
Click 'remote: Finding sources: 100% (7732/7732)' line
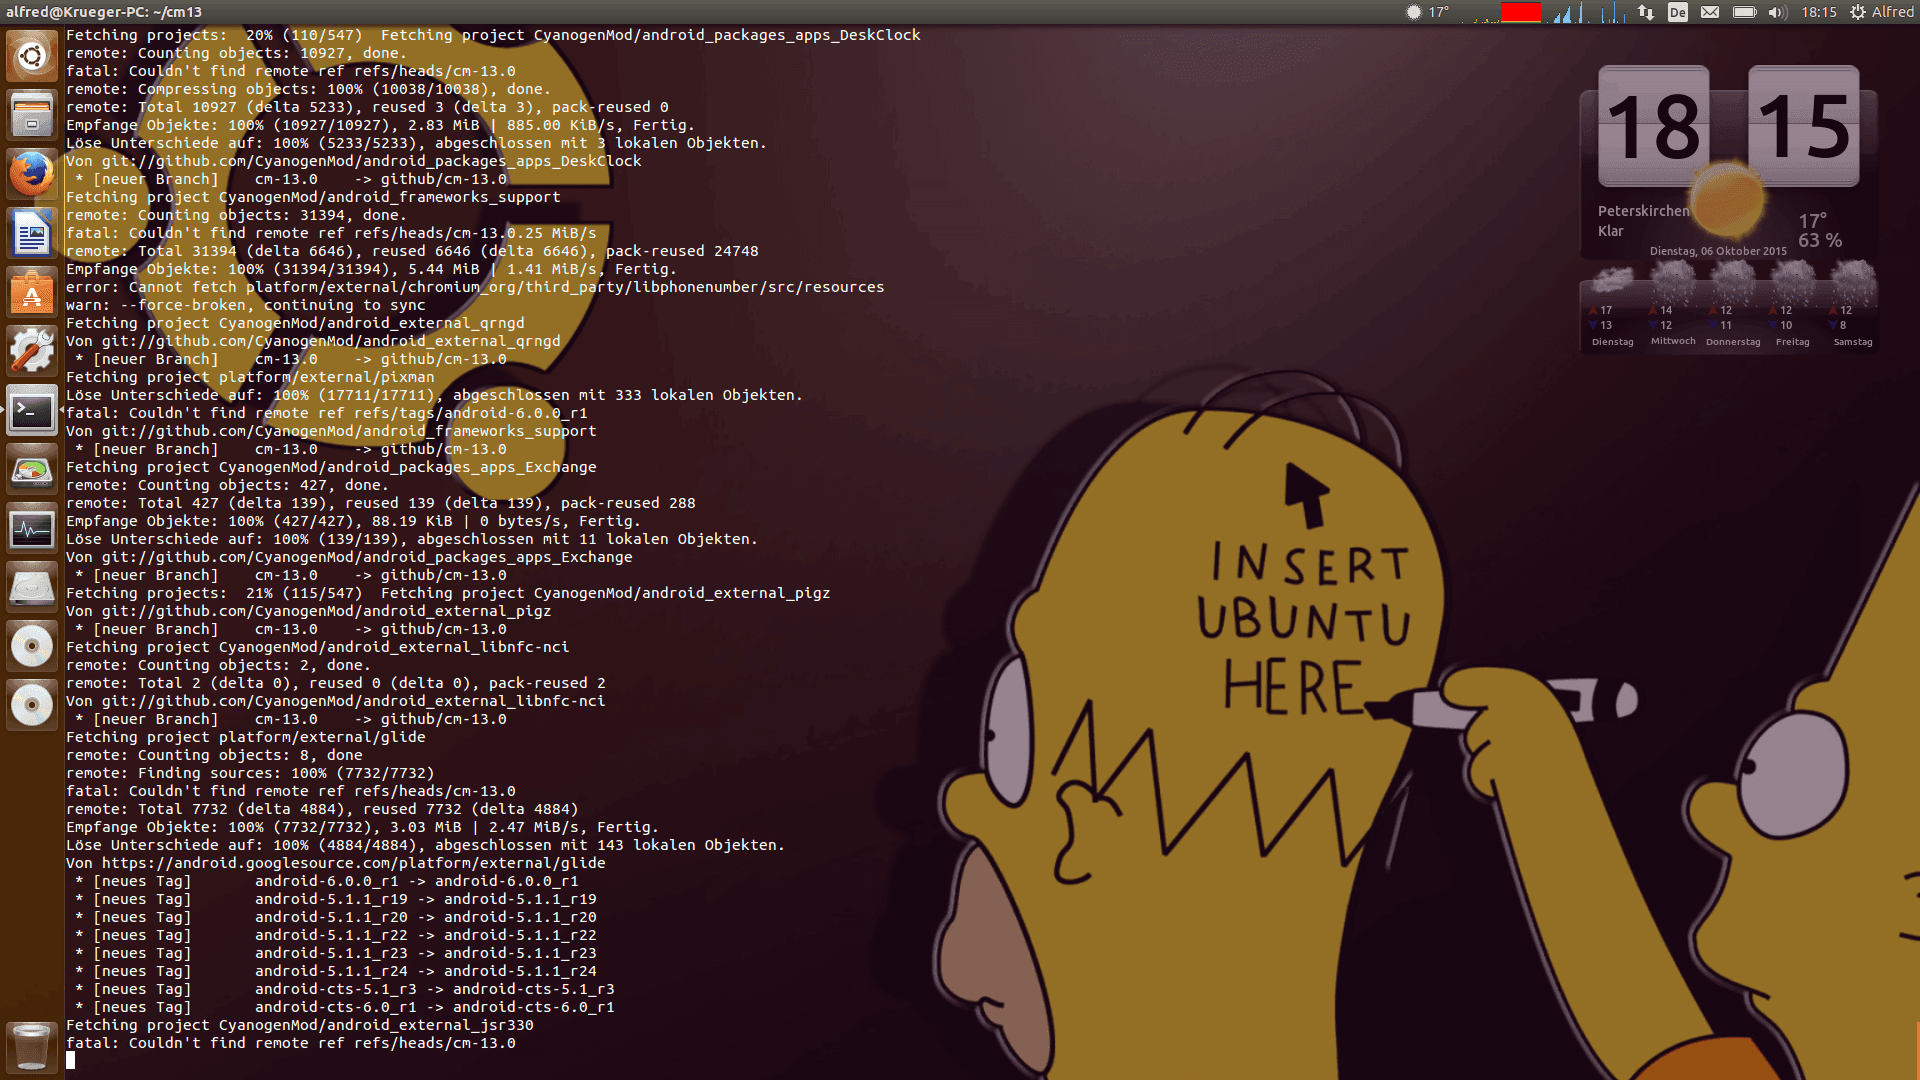250,773
